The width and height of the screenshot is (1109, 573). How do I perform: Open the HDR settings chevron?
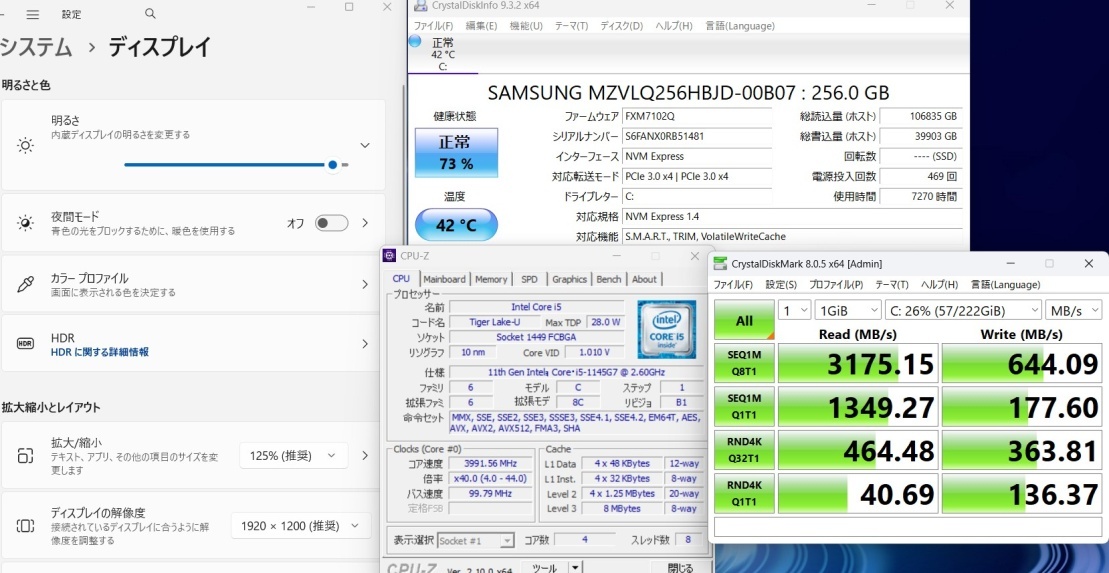point(365,344)
